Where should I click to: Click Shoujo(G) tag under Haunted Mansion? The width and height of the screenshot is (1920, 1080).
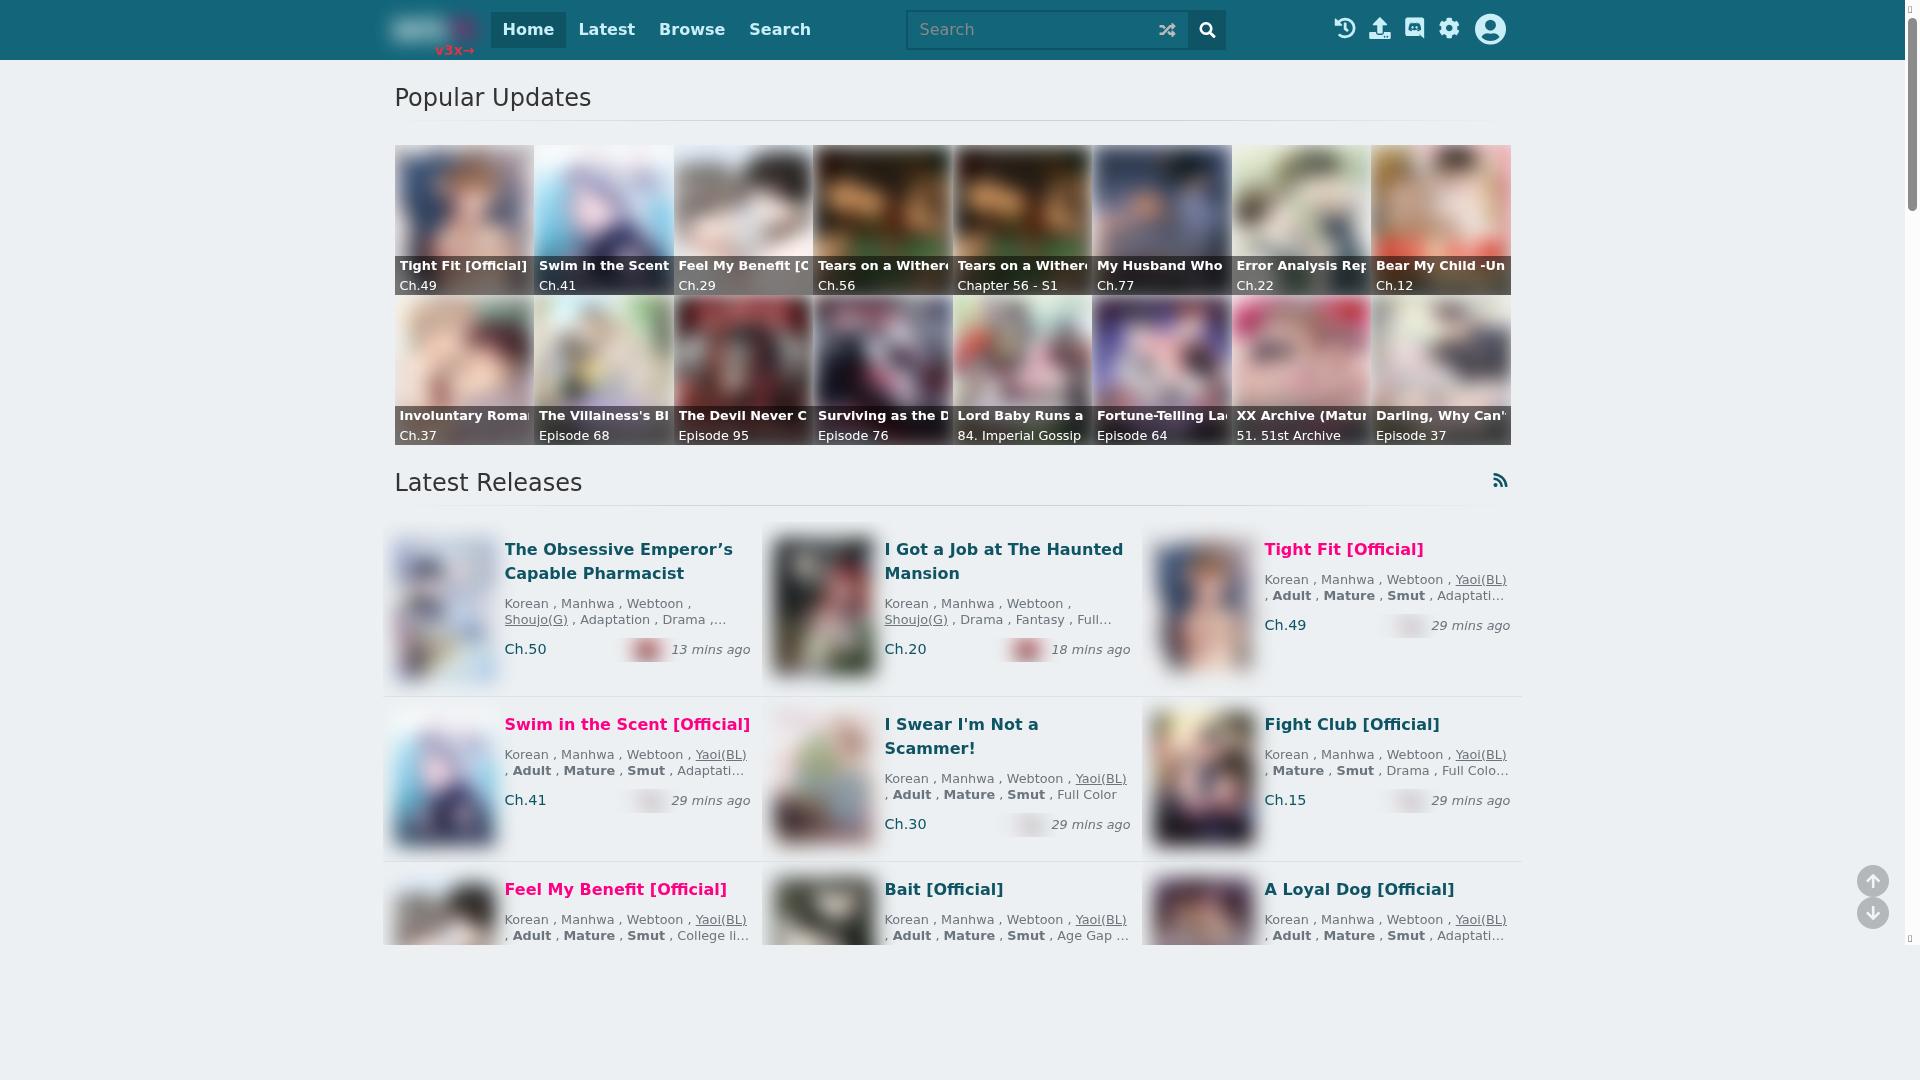915,620
